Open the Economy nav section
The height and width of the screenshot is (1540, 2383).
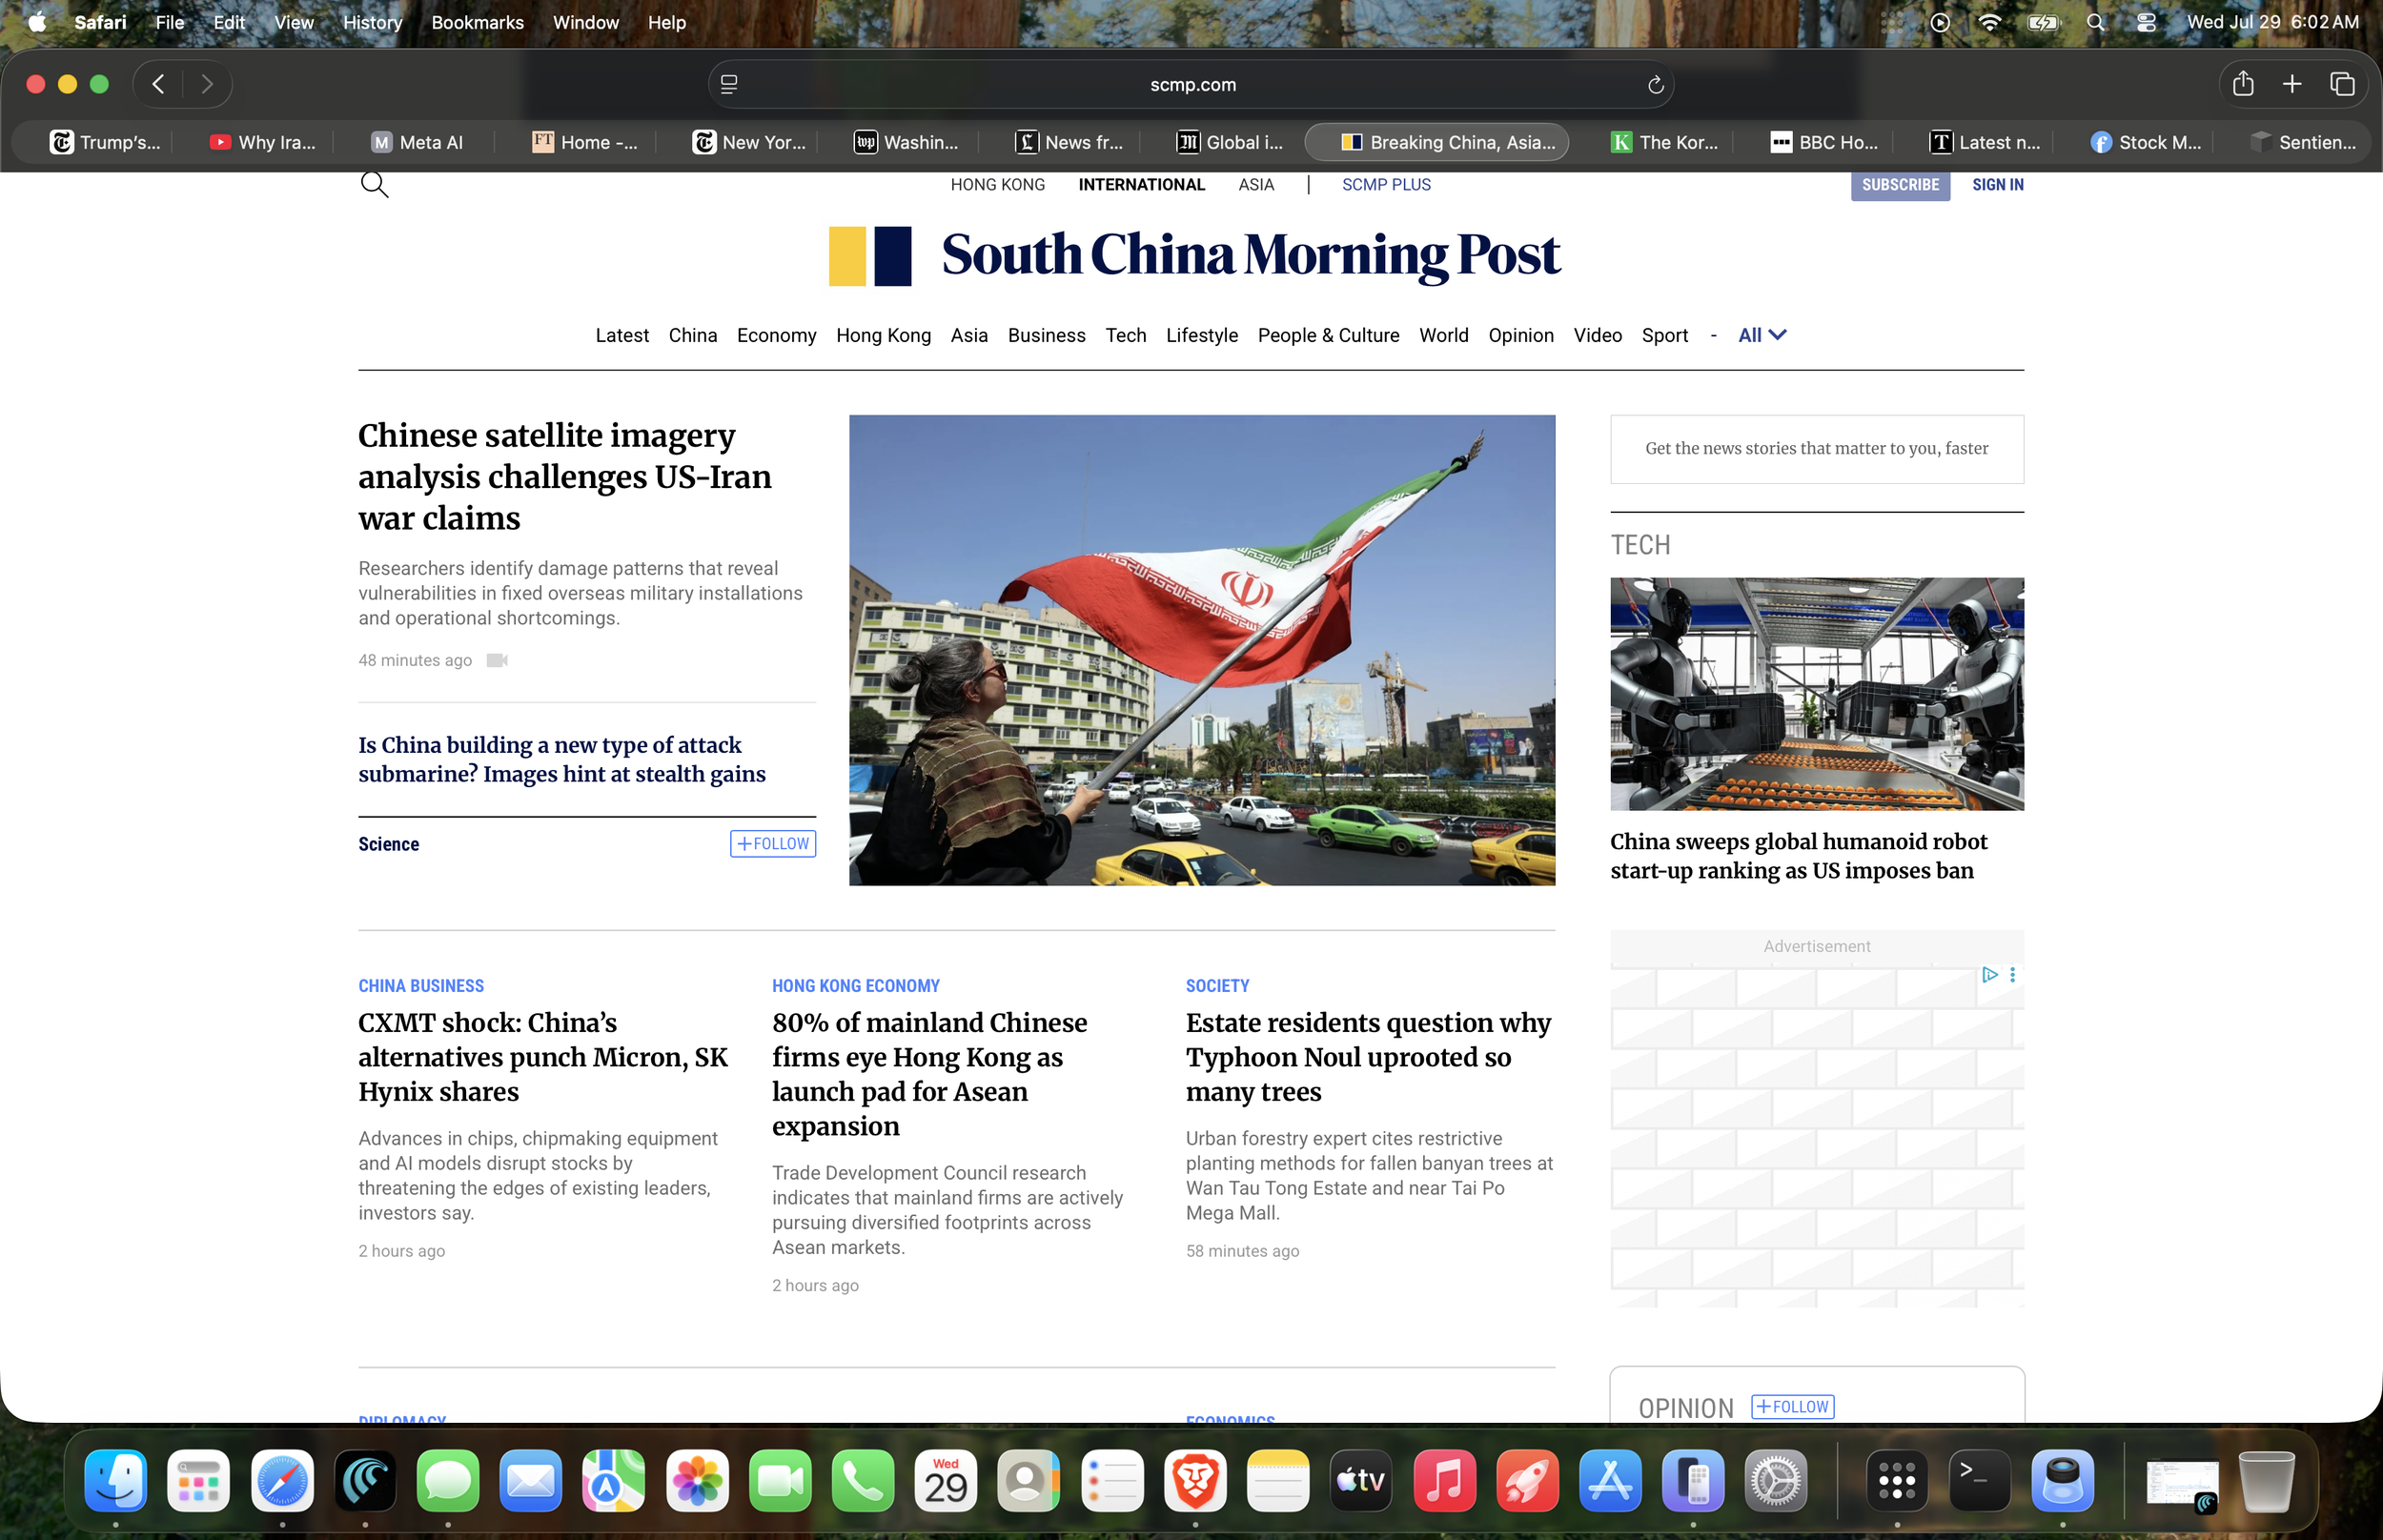tap(776, 335)
